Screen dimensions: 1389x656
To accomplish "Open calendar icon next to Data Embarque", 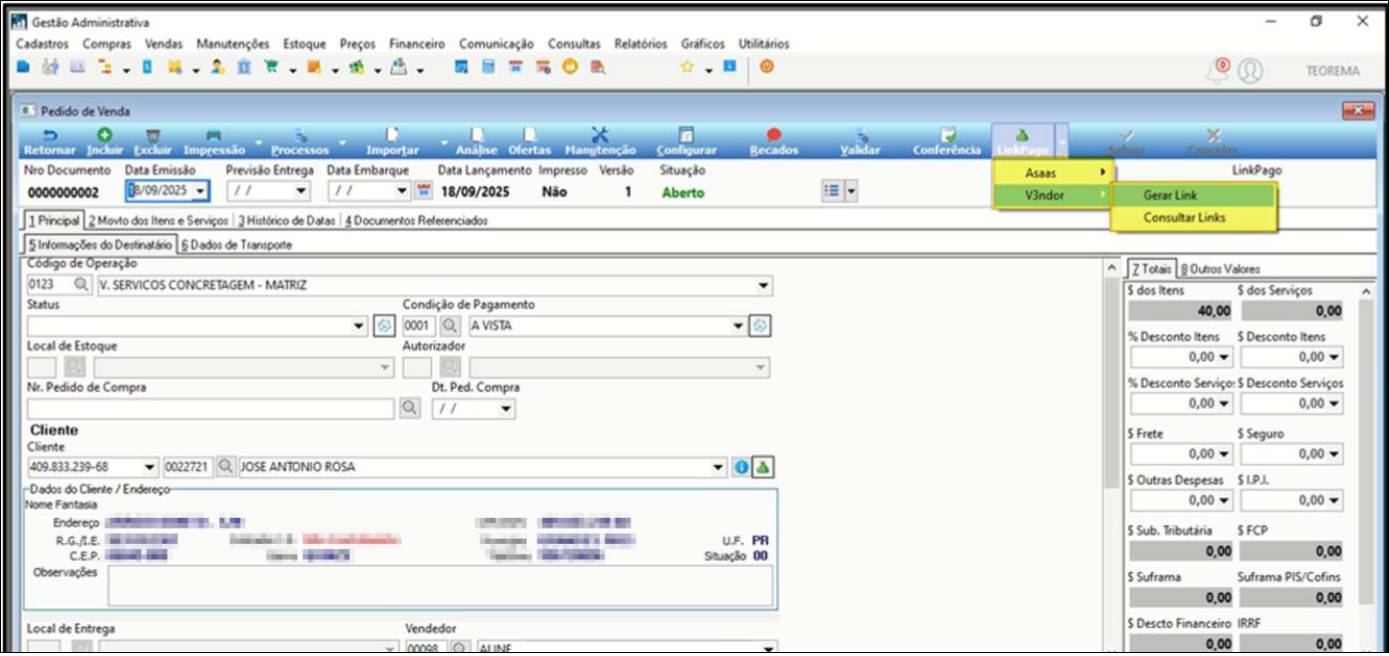I will coord(423,191).
